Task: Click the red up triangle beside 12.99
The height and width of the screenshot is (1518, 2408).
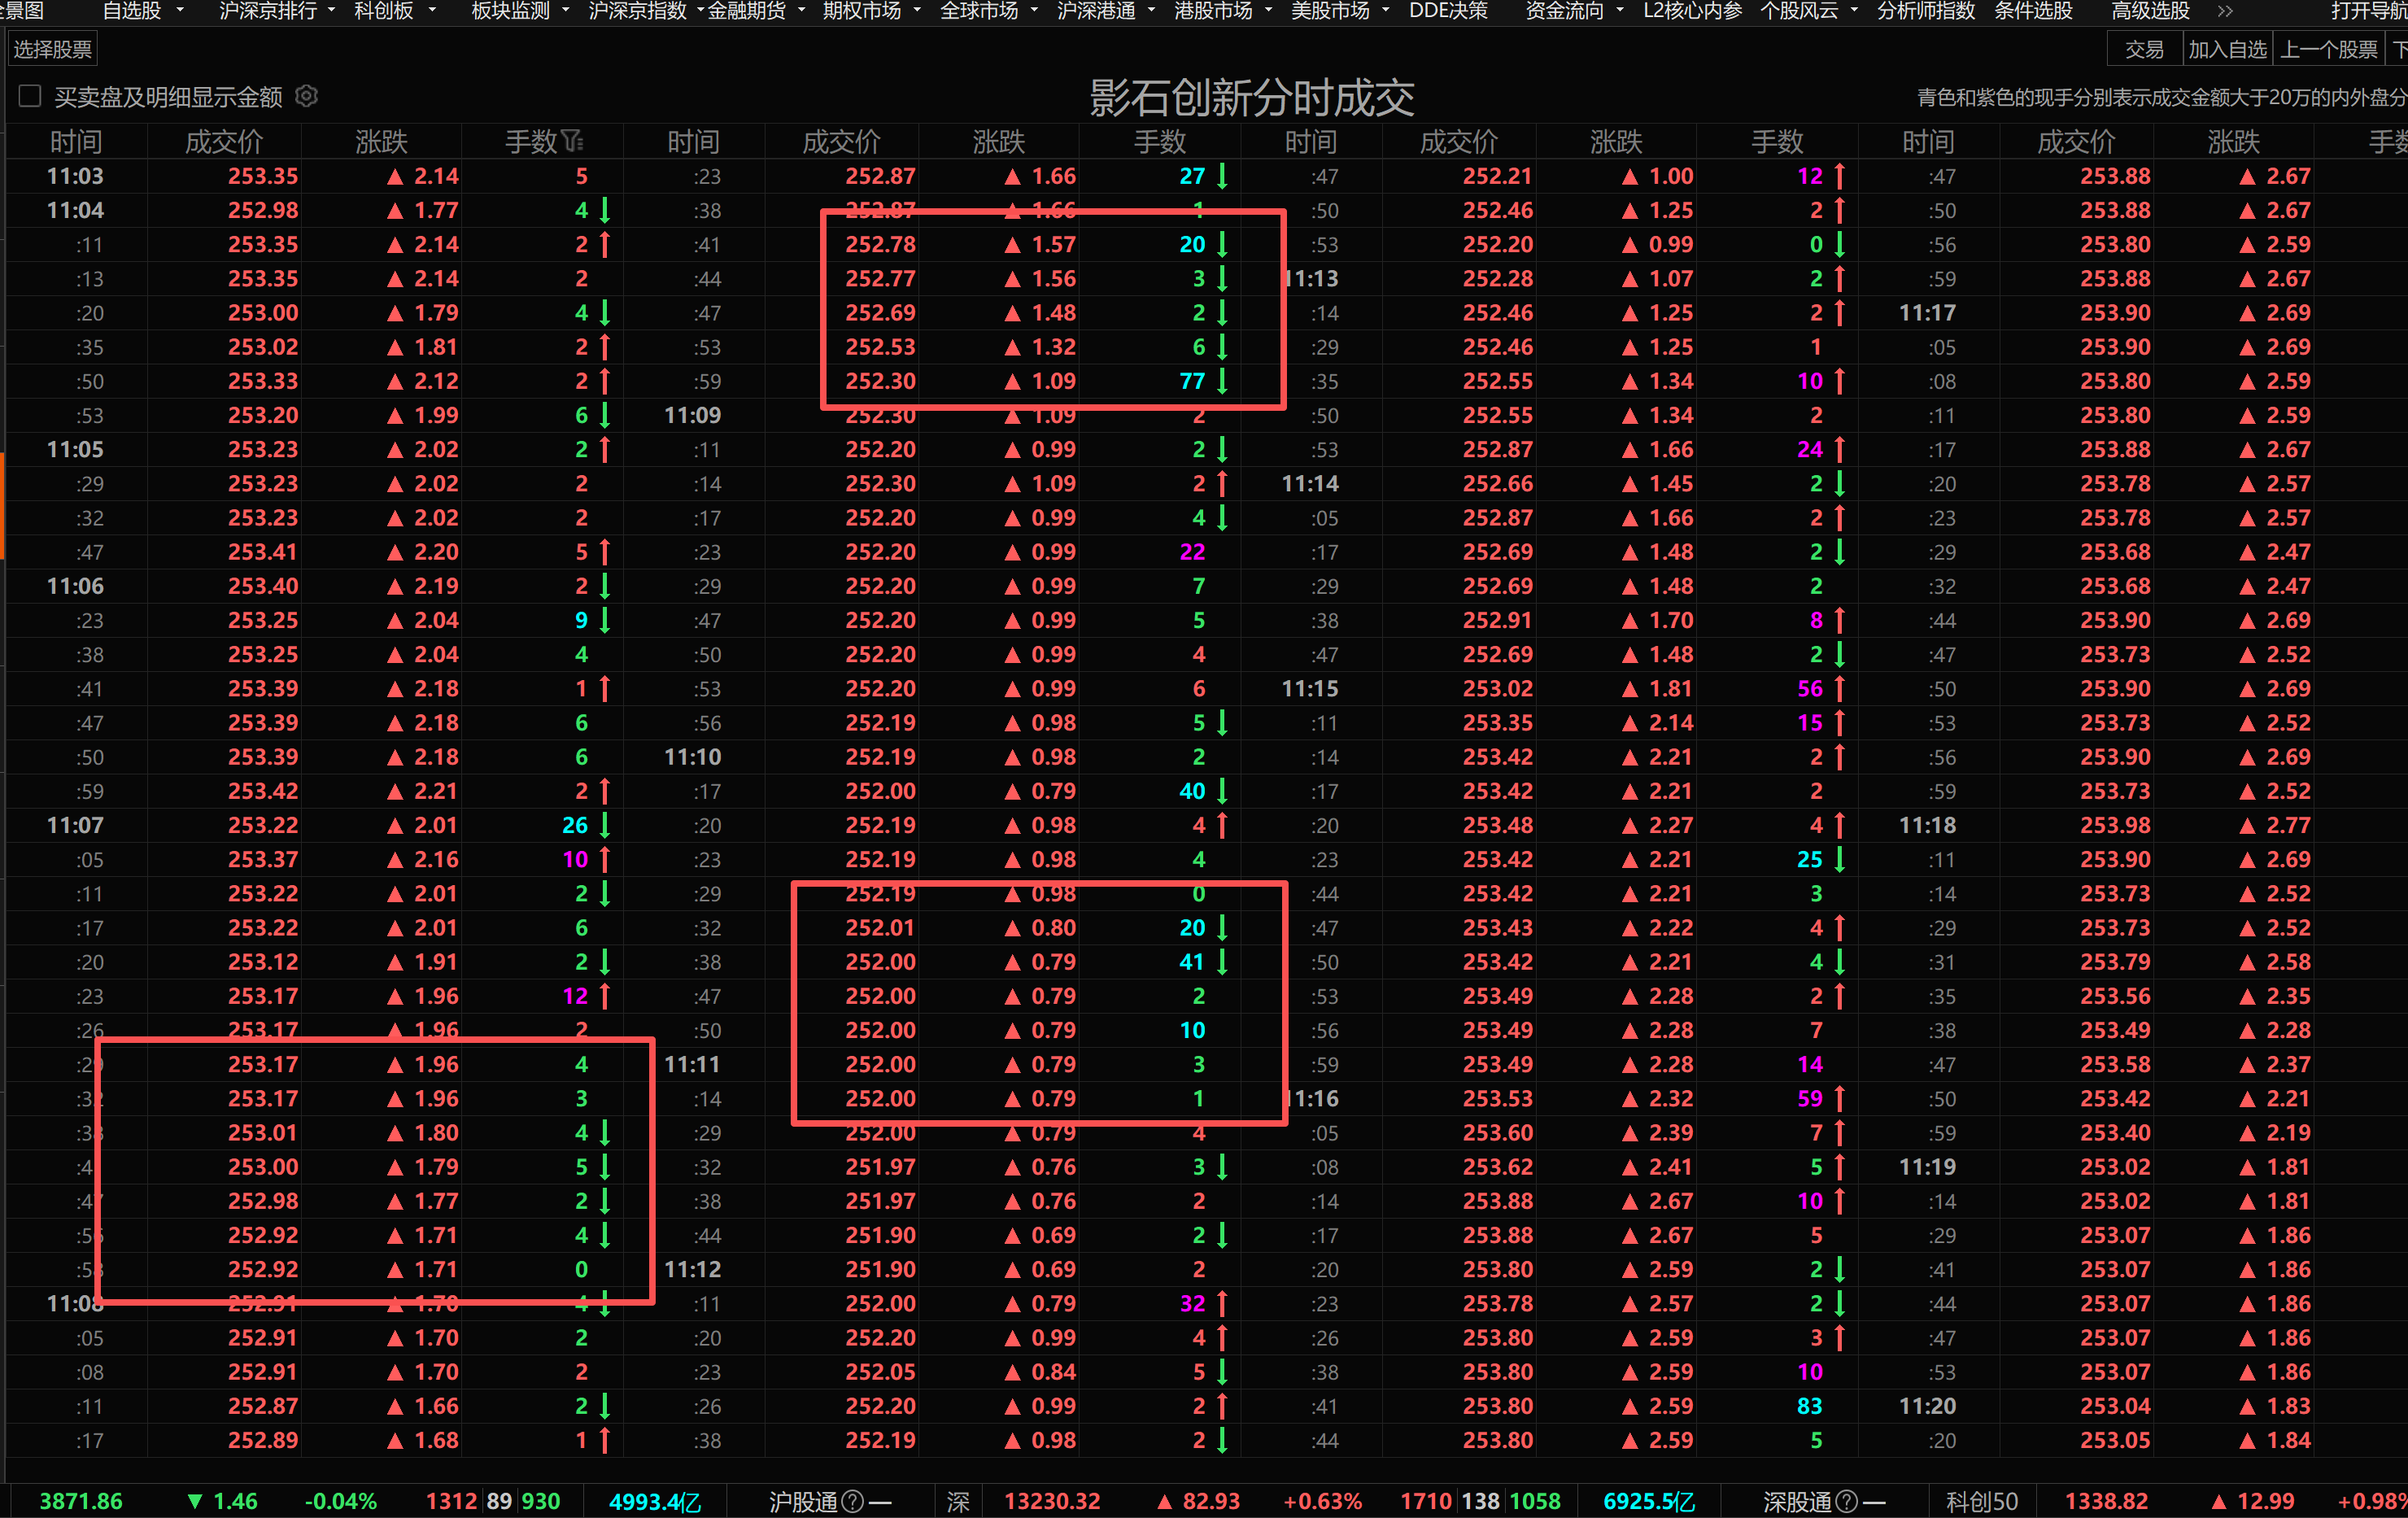Action: tap(2219, 1501)
